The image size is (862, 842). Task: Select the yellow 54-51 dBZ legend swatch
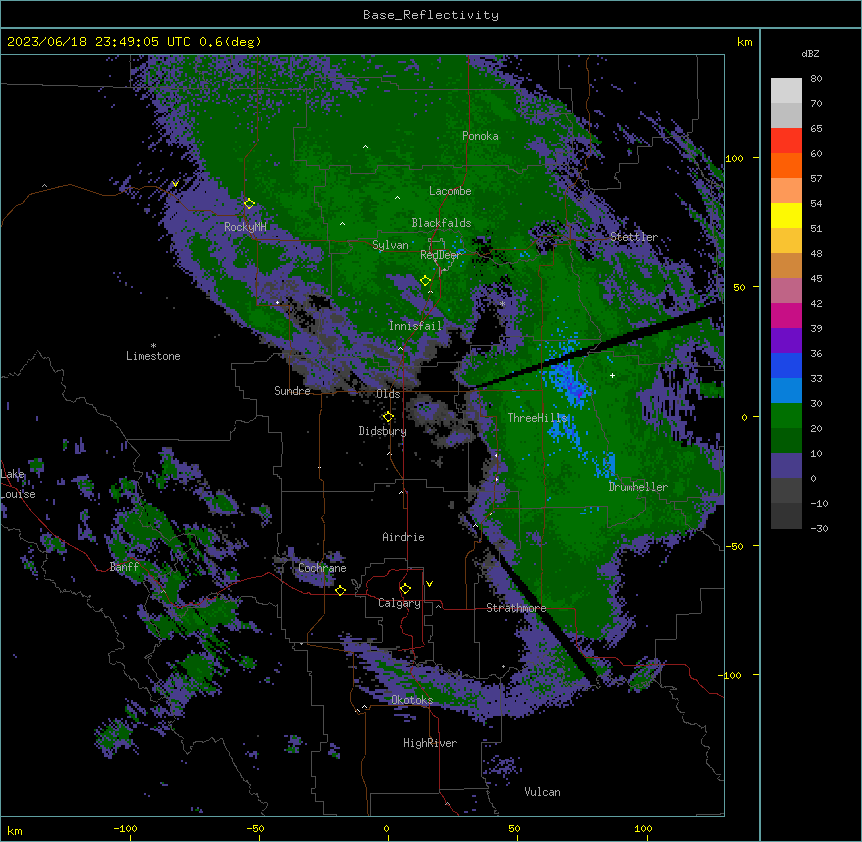tap(786, 215)
